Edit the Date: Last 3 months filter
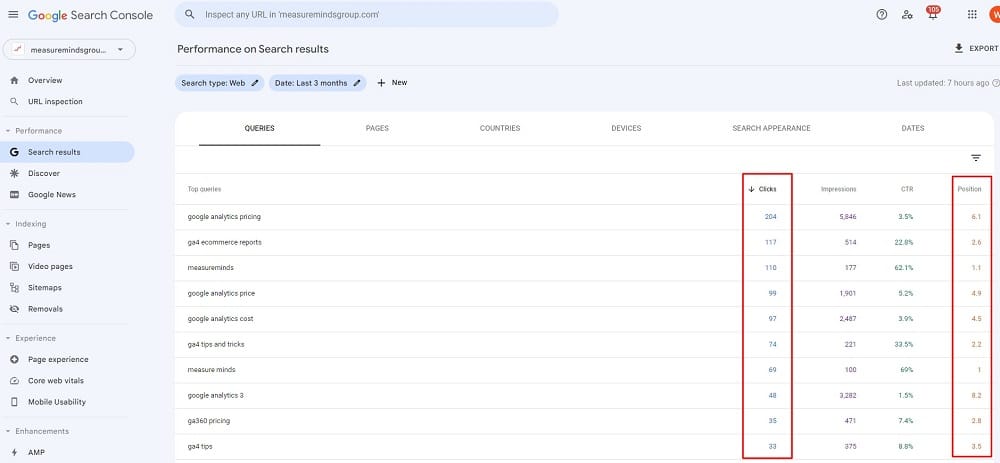The height and width of the screenshot is (463, 1000). click(317, 83)
